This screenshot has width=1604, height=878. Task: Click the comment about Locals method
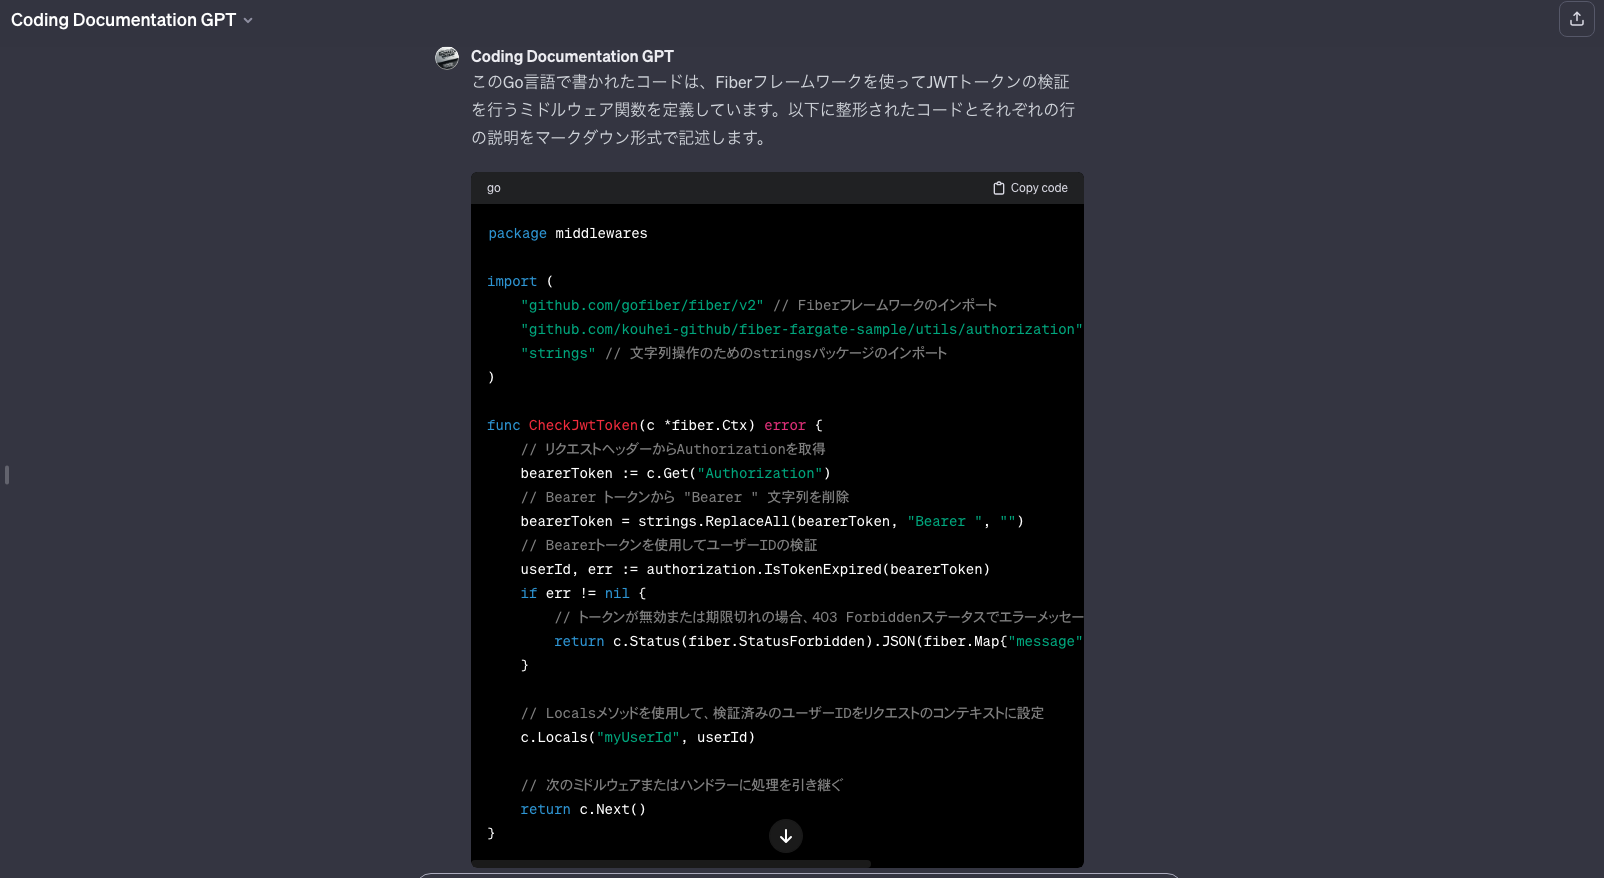click(782, 714)
